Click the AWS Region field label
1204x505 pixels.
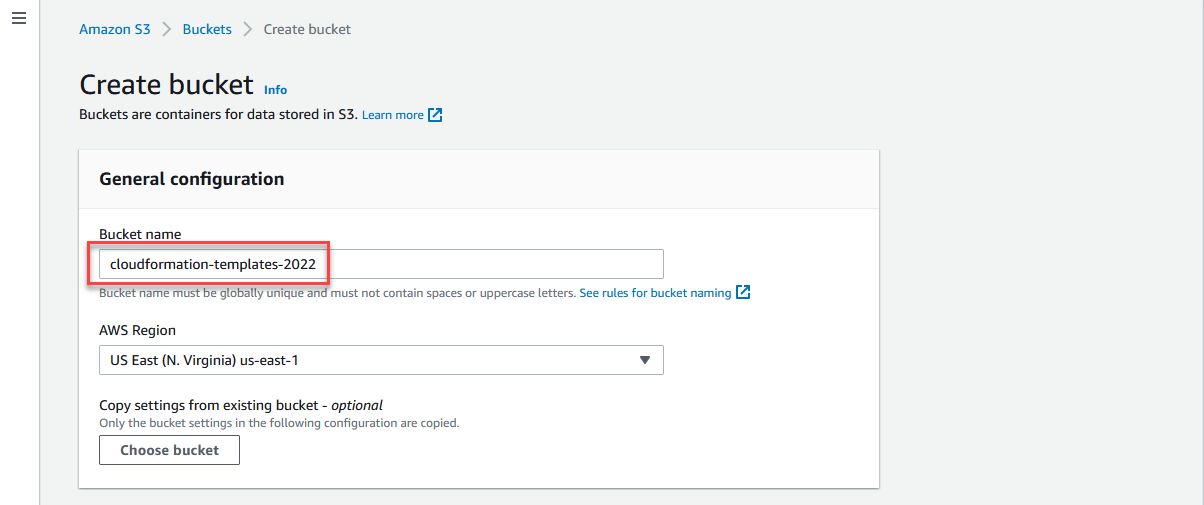click(138, 330)
